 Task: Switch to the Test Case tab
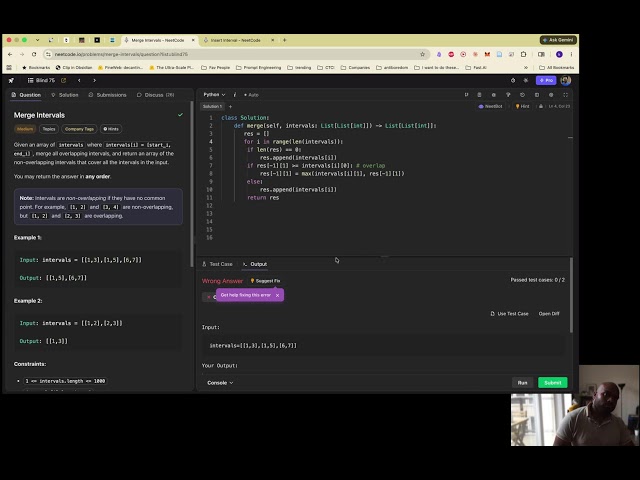(218, 264)
